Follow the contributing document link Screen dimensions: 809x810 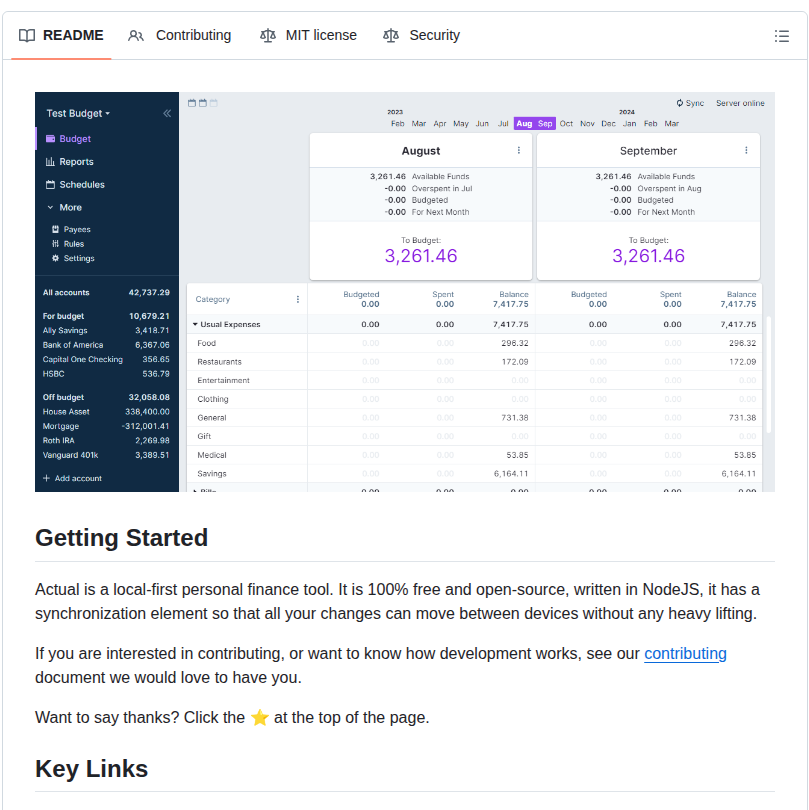(x=685, y=653)
